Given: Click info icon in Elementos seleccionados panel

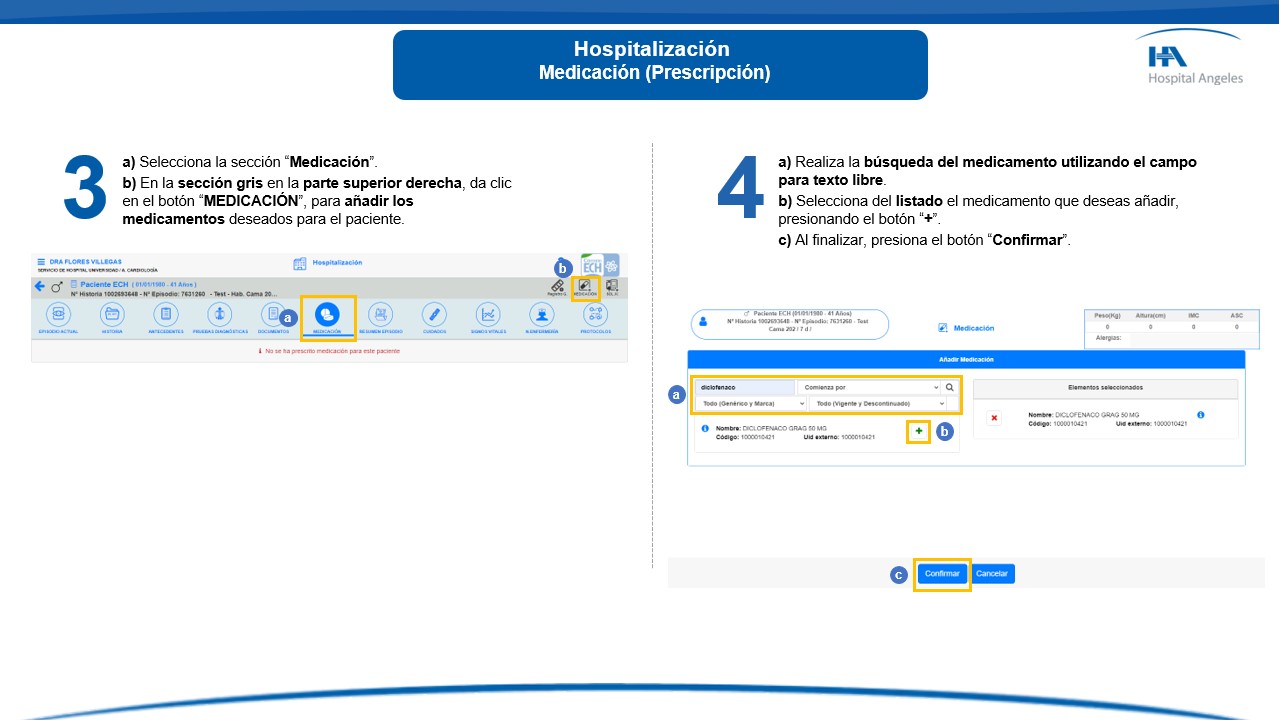Looking at the screenshot, I should point(1200,415).
